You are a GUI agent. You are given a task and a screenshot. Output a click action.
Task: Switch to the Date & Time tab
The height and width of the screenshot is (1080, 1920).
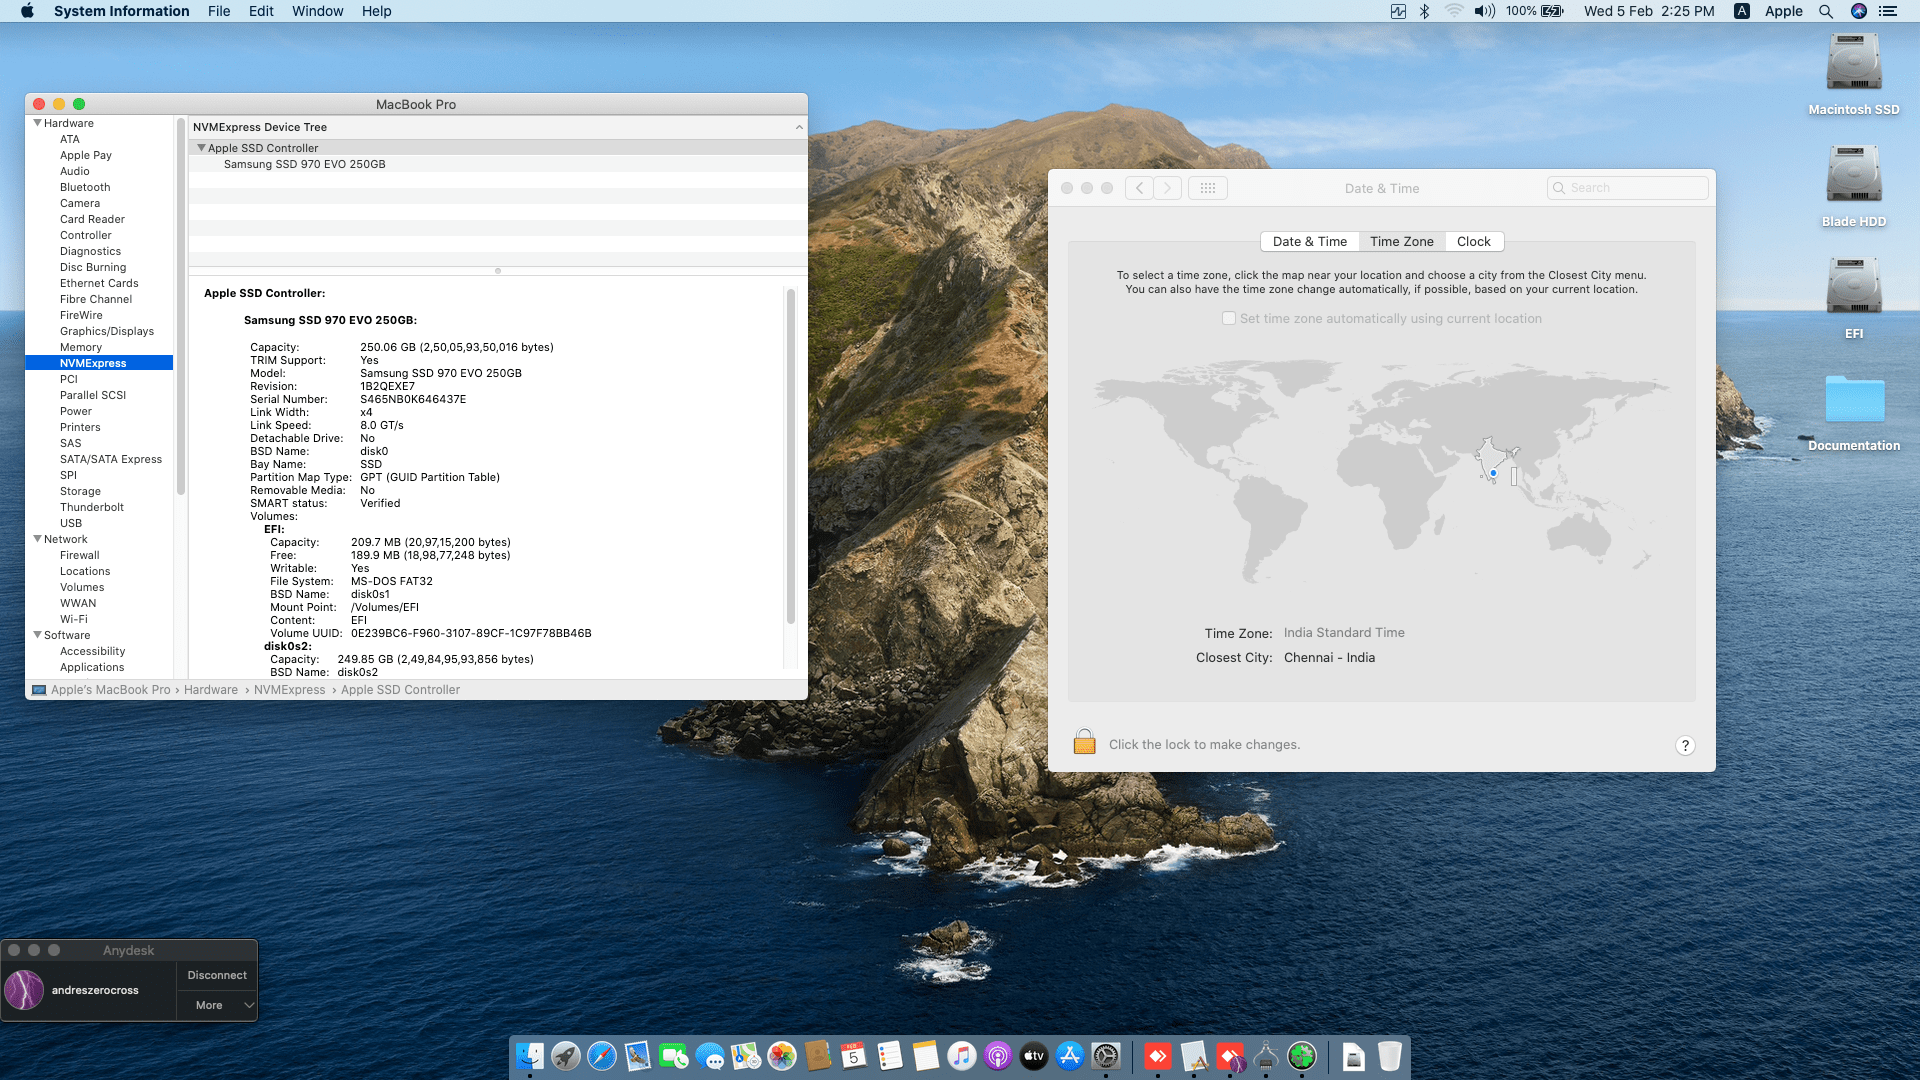(1309, 241)
